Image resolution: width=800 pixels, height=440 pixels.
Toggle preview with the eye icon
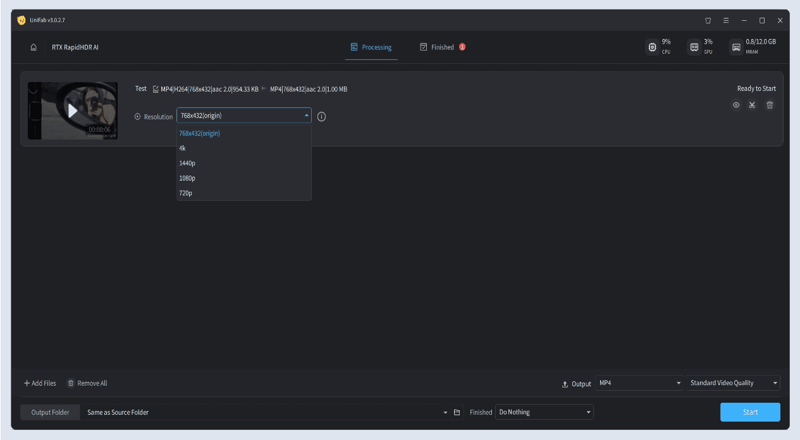click(x=736, y=105)
